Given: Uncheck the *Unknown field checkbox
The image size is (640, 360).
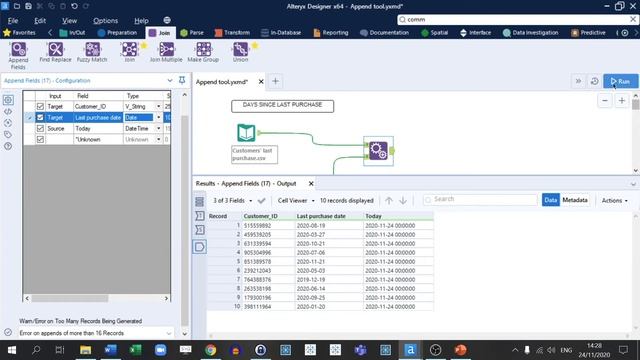Looking at the screenshot, I should [x=40, y=140].
